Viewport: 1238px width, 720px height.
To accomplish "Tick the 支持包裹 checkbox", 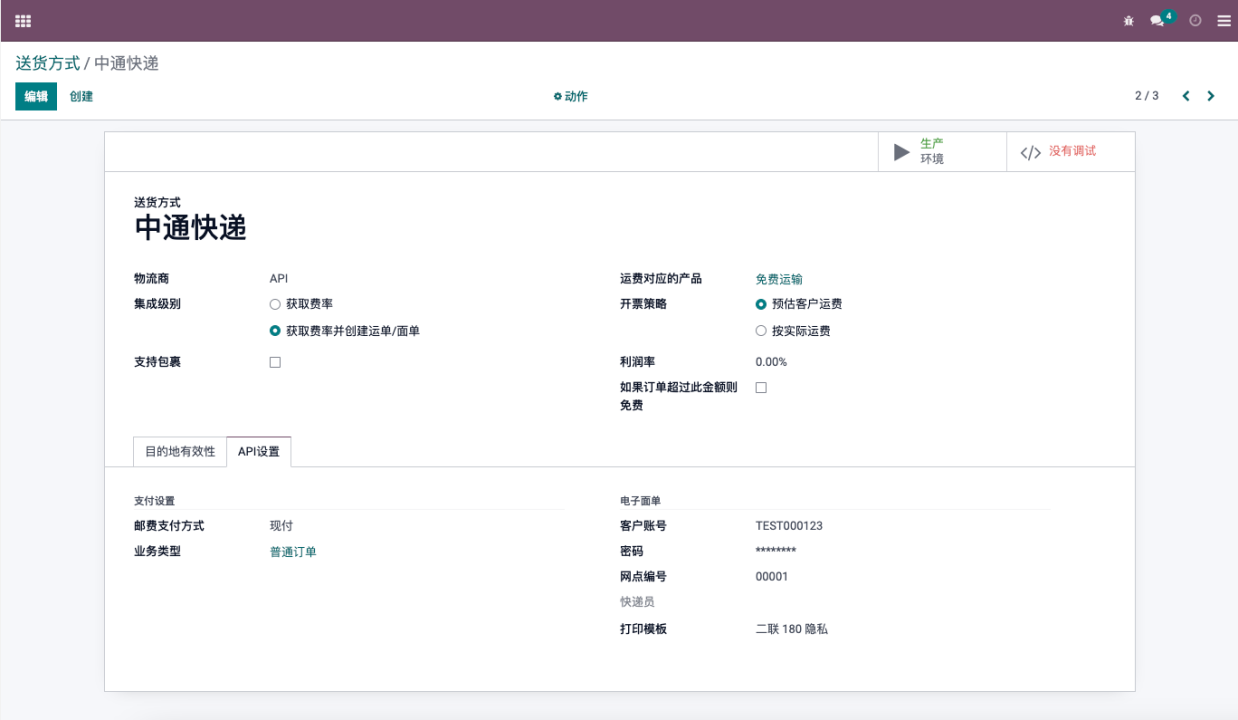I will tap(275, 362).
